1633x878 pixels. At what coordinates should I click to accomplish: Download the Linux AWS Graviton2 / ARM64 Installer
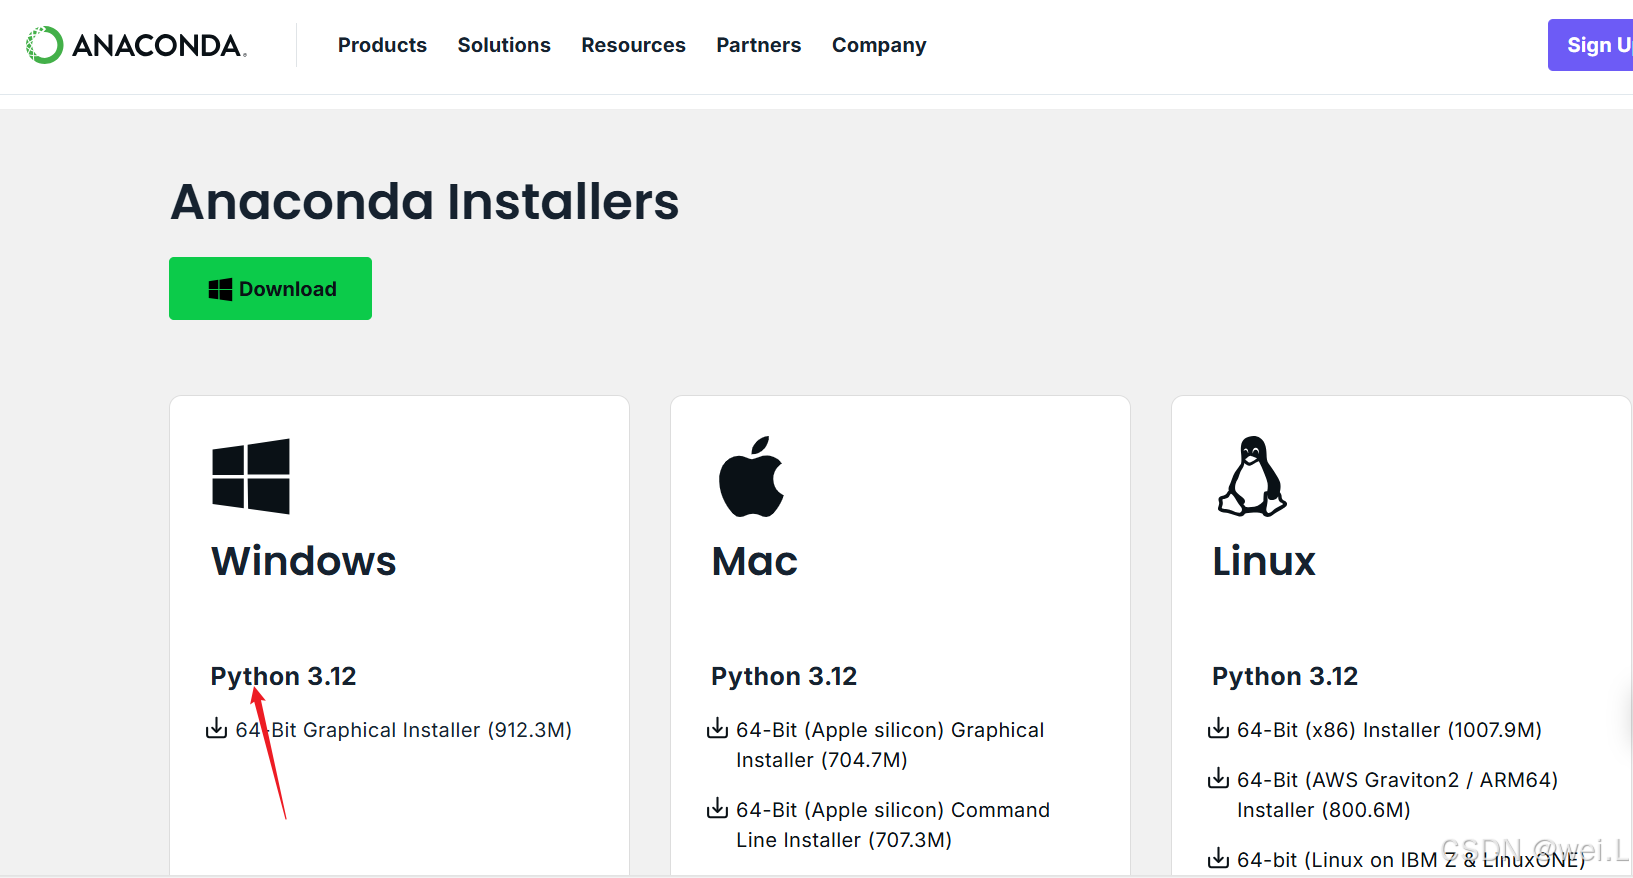(x=1397, y=795)
